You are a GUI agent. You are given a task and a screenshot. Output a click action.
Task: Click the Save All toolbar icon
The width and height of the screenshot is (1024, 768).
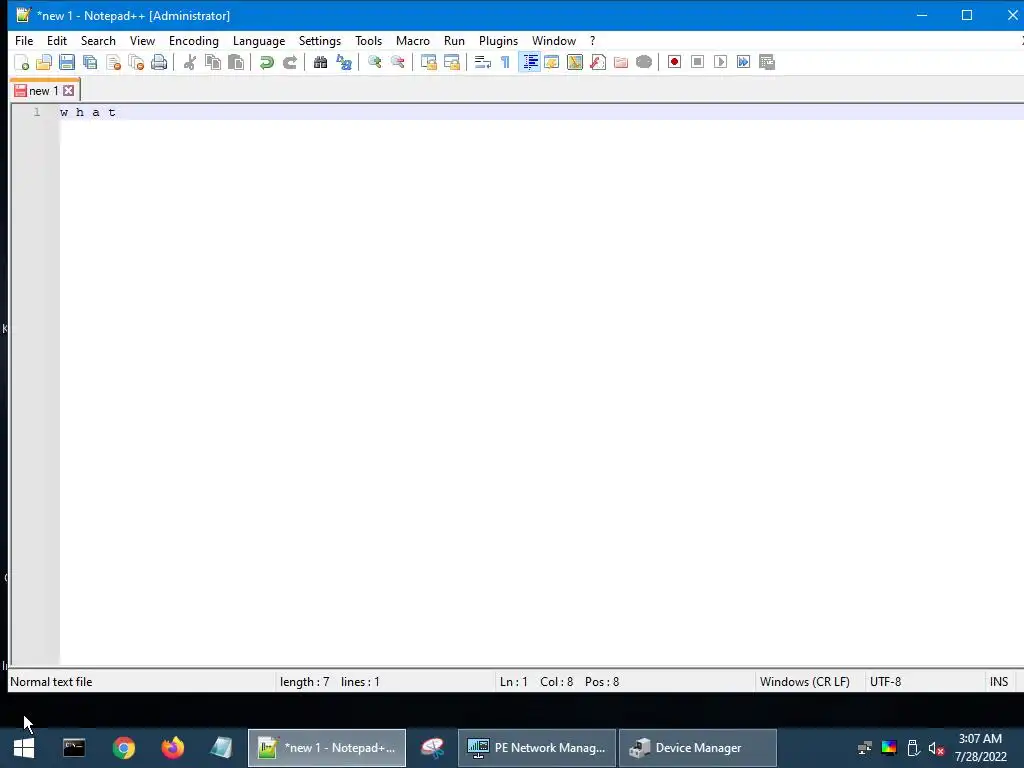coord(90,63)
